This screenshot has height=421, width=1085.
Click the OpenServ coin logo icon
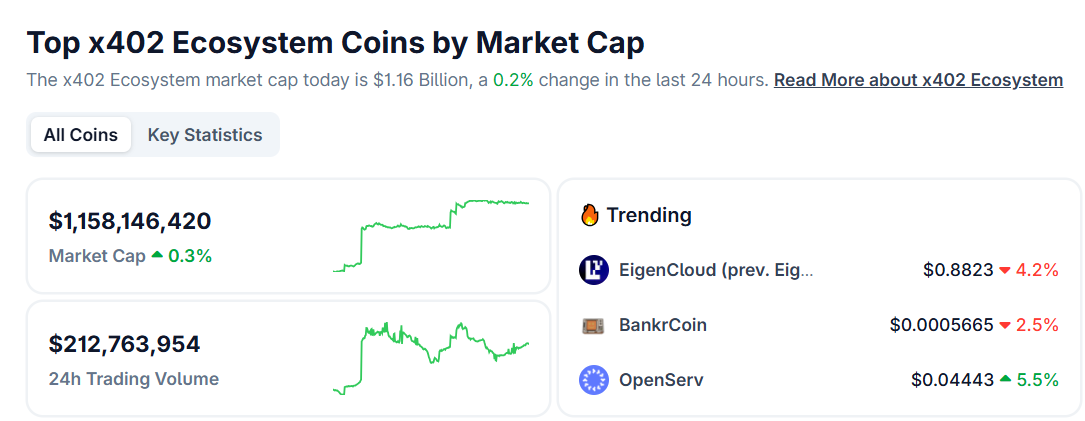(594, 380)
